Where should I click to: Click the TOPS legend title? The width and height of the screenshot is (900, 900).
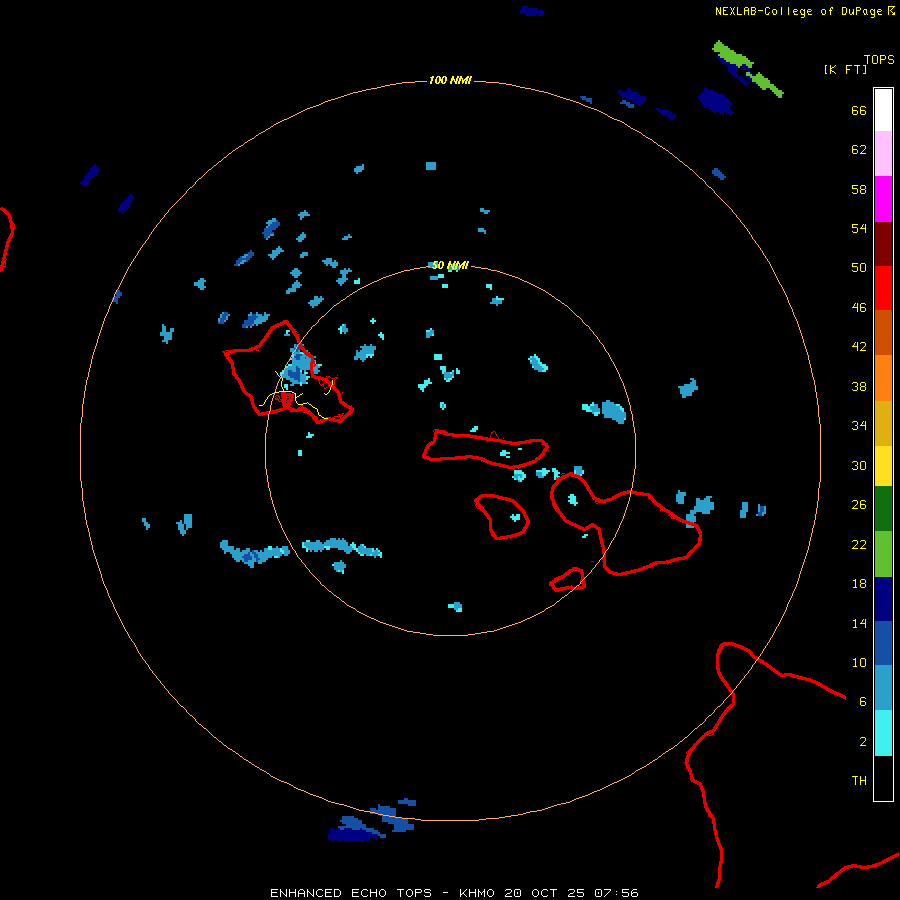point(879,59)
